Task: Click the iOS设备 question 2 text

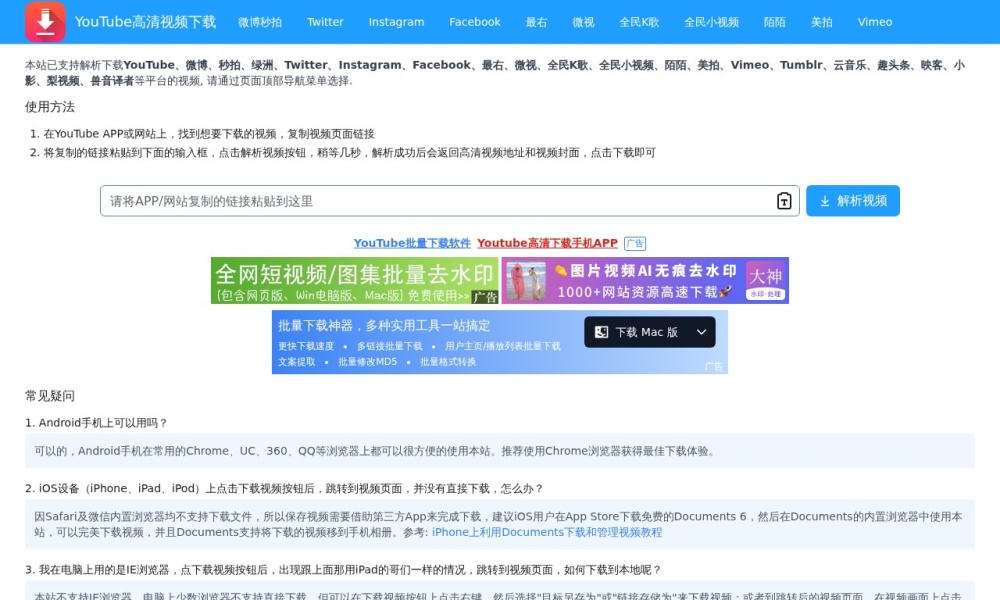Action: pyautogui.click(x=284, y=488)
